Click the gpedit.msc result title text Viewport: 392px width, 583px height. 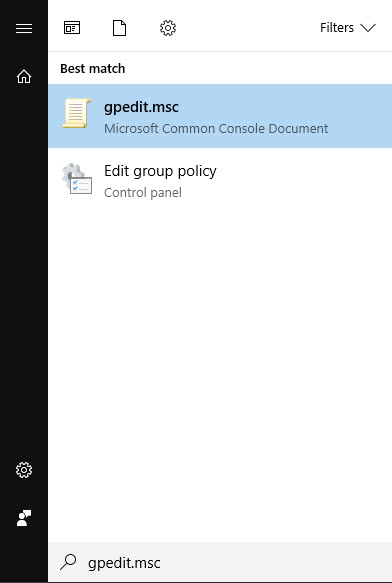[x=141, y=107]
